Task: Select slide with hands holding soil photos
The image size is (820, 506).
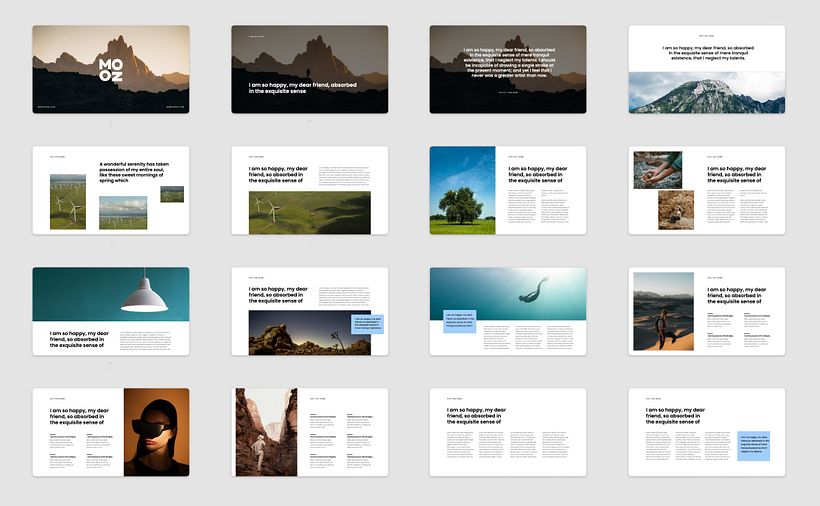Action: tap(707, 190)
